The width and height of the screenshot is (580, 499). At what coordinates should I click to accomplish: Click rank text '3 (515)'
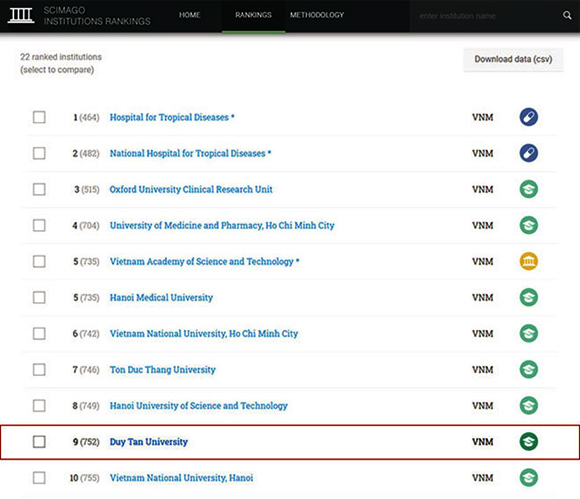87,189
